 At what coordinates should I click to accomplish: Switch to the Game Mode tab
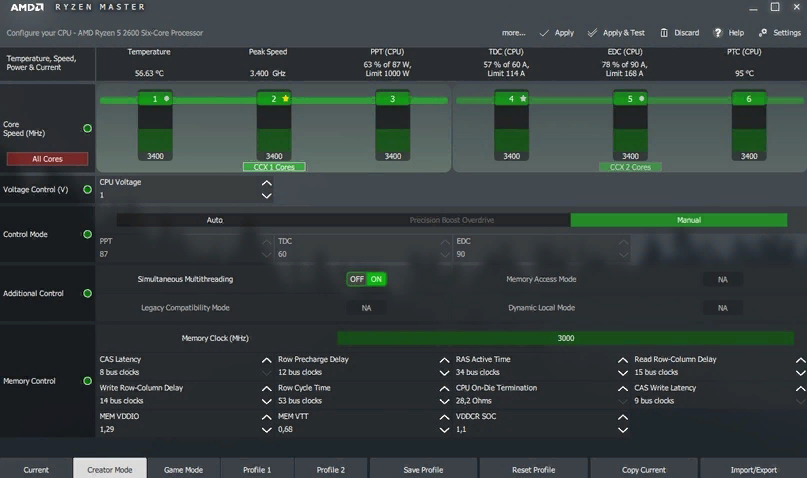tap(183, 469)
